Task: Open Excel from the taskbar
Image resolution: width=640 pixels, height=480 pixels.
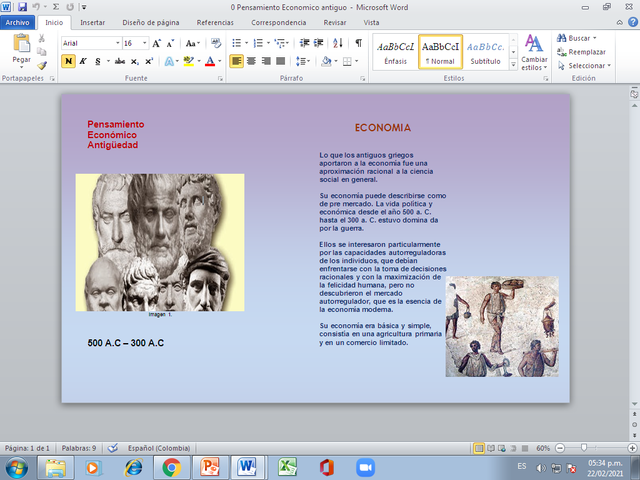Action: [x=288, y=467]
